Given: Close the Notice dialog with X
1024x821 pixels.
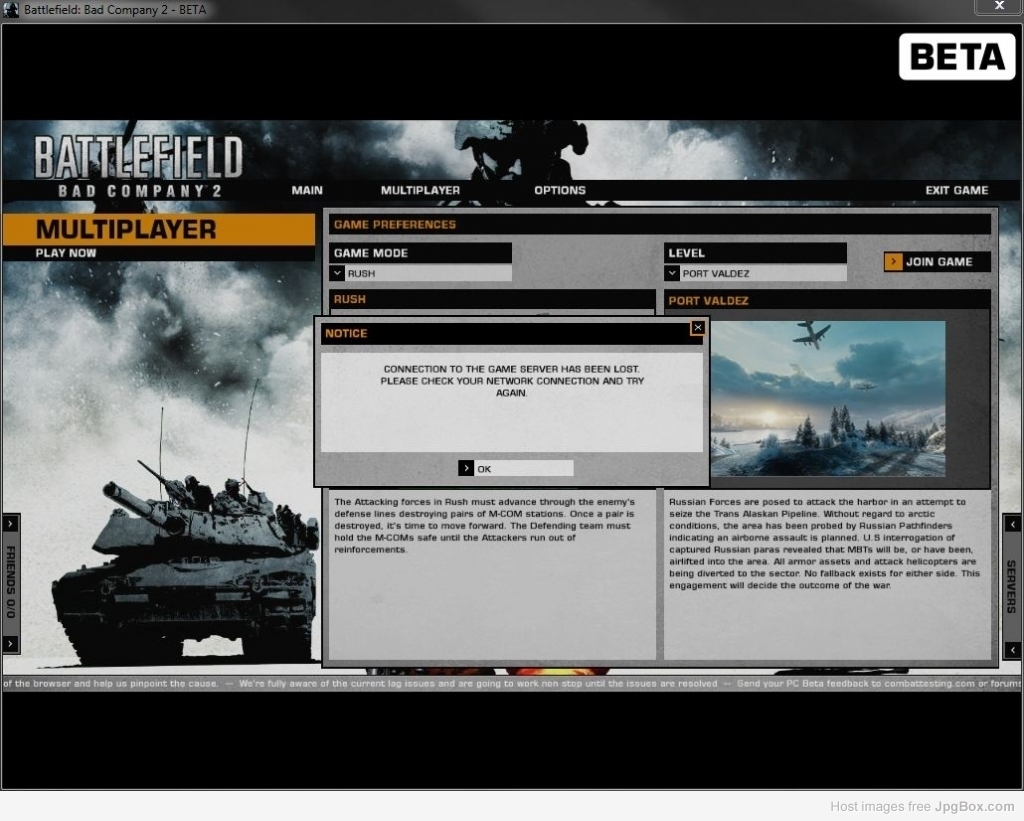Looking at the screenshot, I should tap(697, 328).
